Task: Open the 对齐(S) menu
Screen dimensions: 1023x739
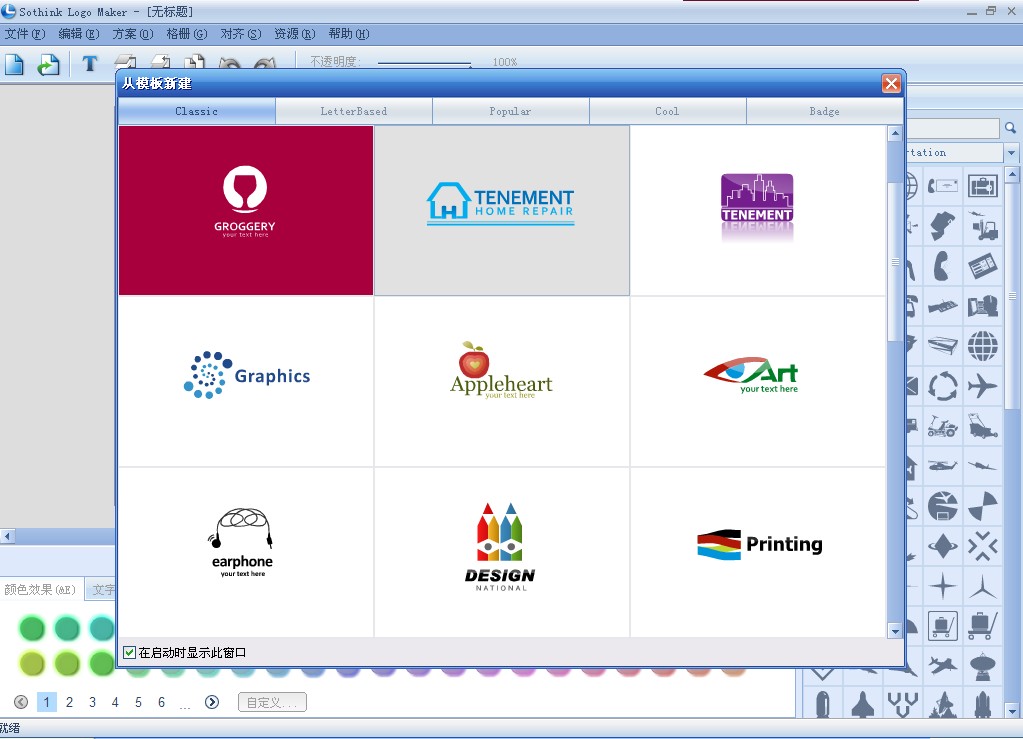Action: pyautogui.click(x=241, y=34)
